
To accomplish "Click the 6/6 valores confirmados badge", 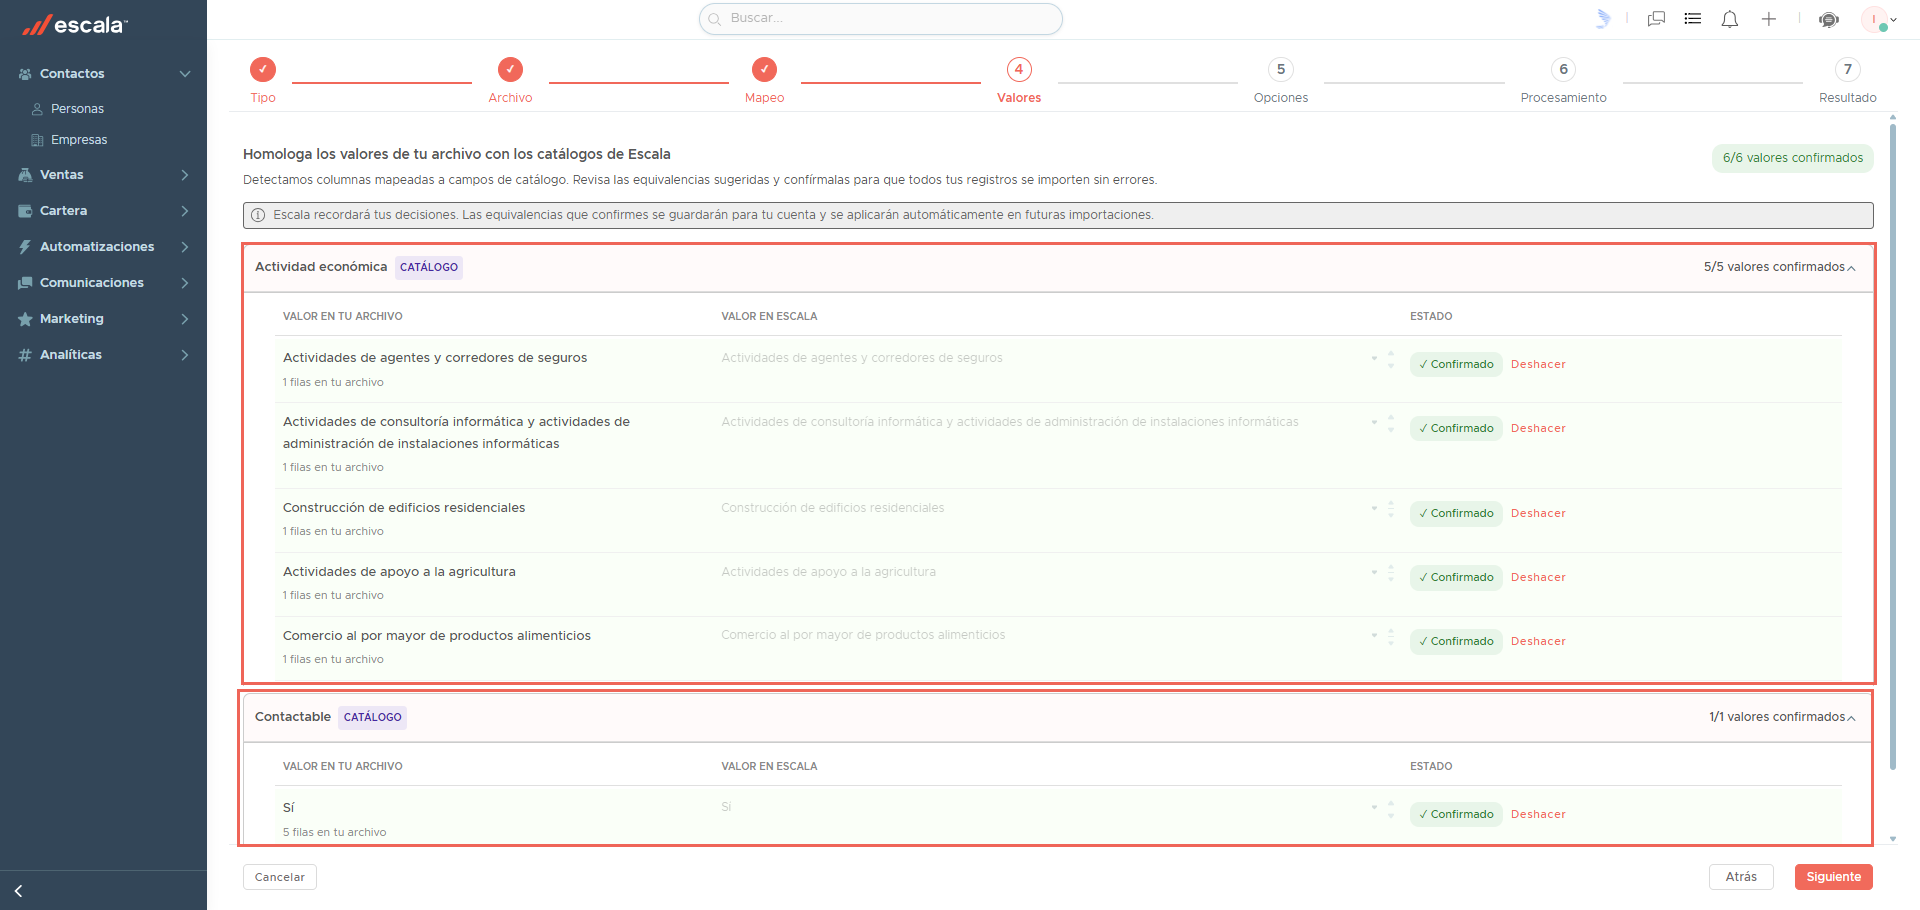I will (1793, 158).
